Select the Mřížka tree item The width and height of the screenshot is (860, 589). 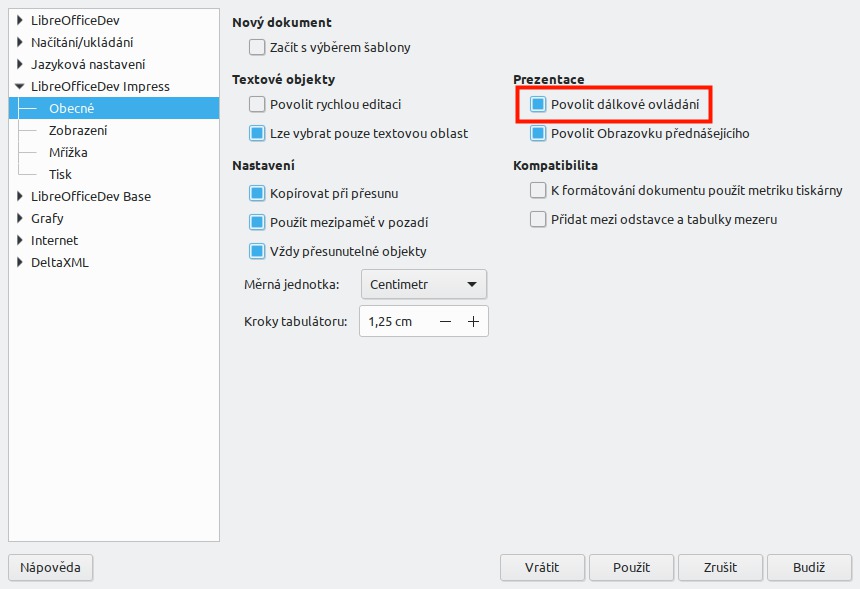click(x=68, y=152)
